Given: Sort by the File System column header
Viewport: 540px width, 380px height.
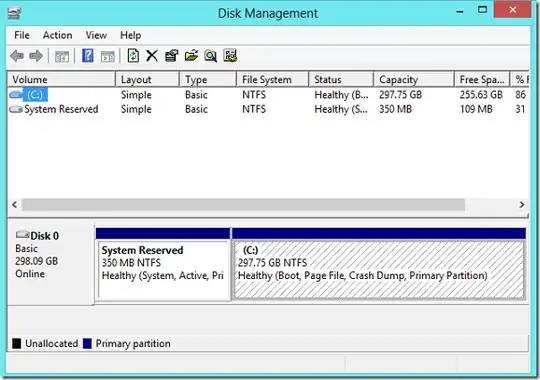Looking at the screenshot, I should point(272,80).
